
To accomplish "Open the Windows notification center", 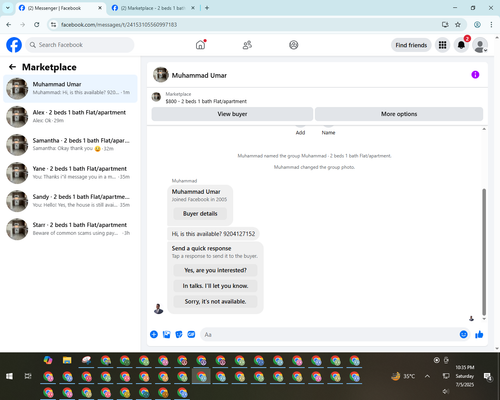I will point(488,376).
